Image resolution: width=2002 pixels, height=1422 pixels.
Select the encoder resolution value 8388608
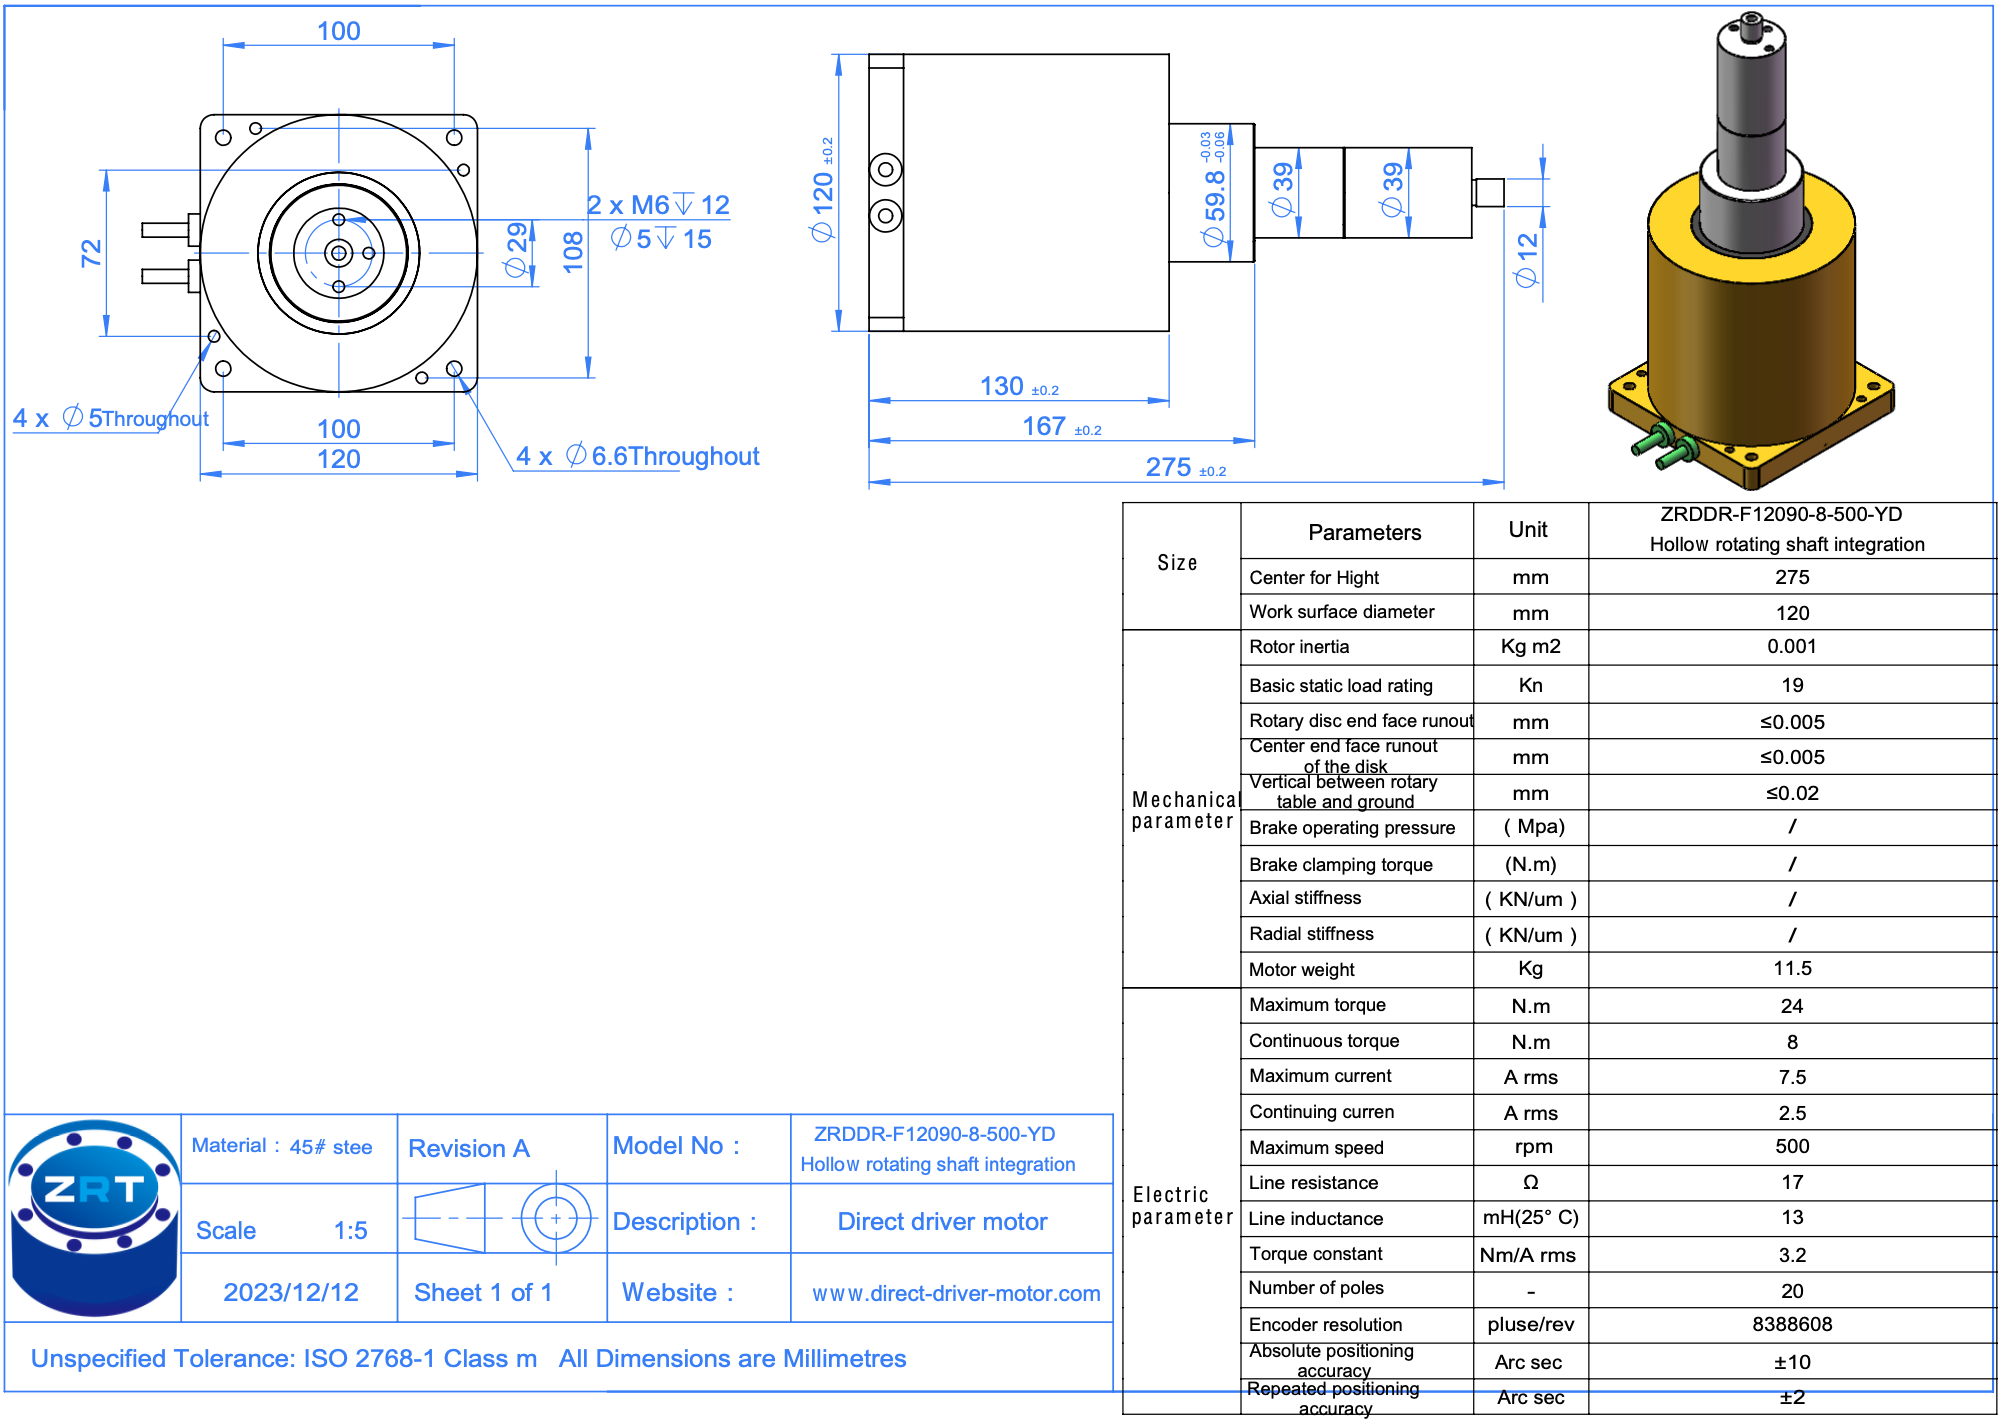[x=1792, y=1324]
